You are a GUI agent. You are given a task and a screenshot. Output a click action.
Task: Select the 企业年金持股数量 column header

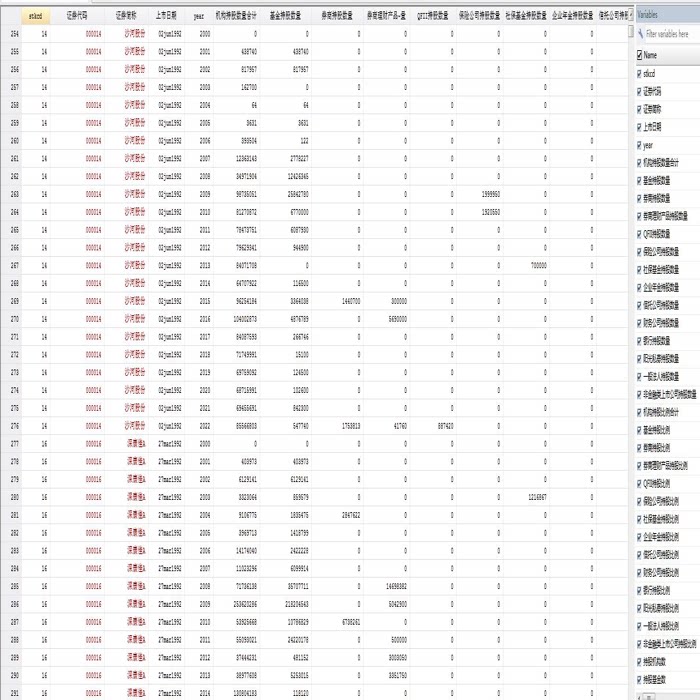click(x=573, y=16)
